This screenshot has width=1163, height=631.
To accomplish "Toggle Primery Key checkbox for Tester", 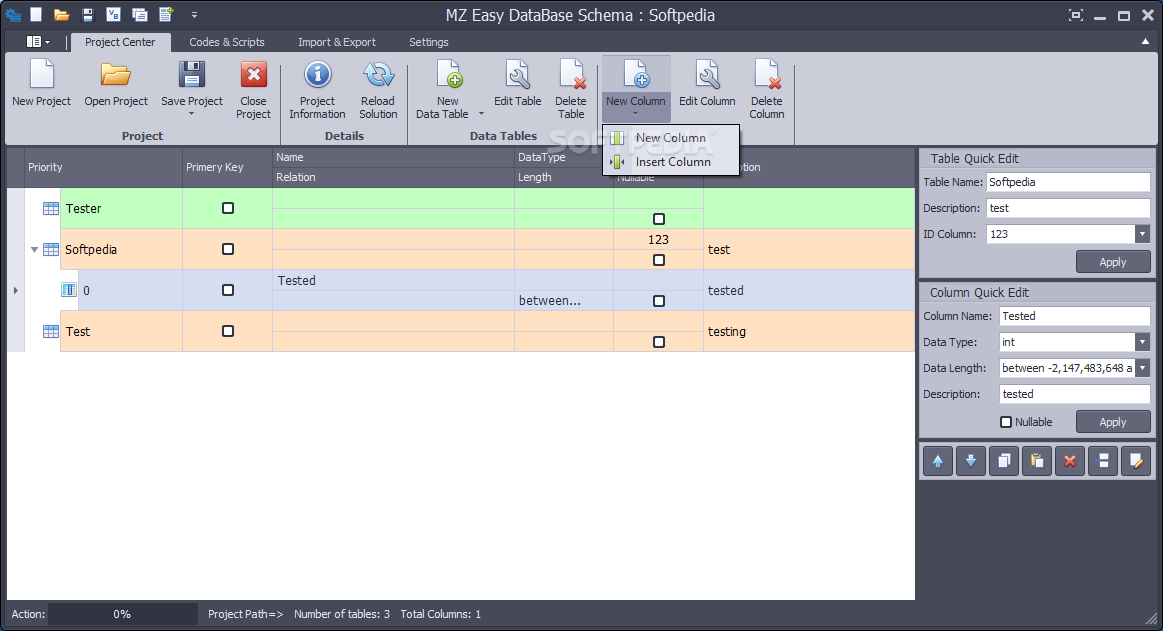I will click(x=228, y=208).
